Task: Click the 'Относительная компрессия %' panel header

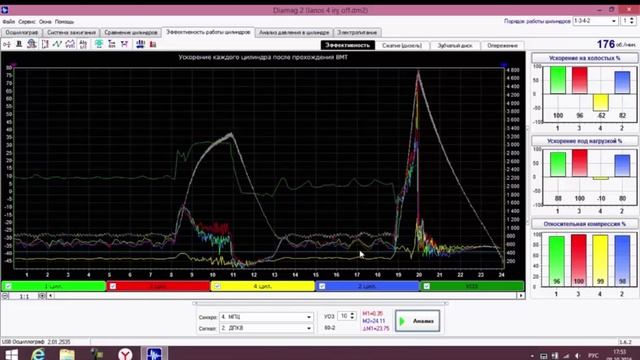Action: (x=584, y=224)
